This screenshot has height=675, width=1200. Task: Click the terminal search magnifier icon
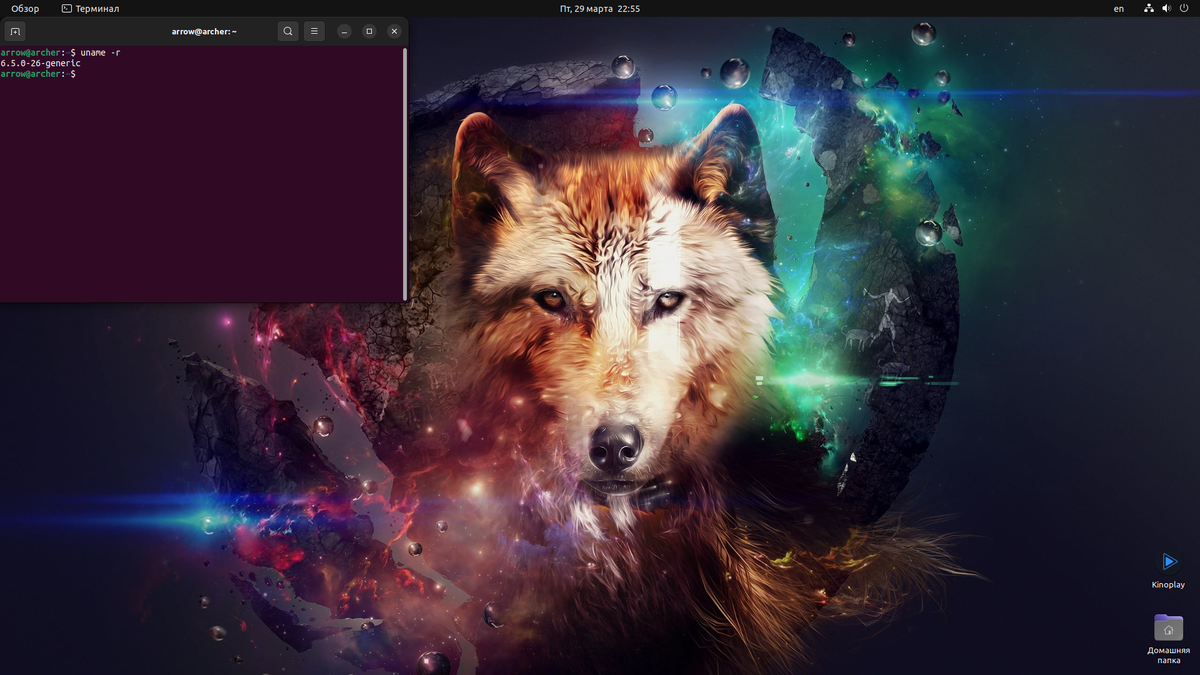pyautogui.click(x=288, y=31)
